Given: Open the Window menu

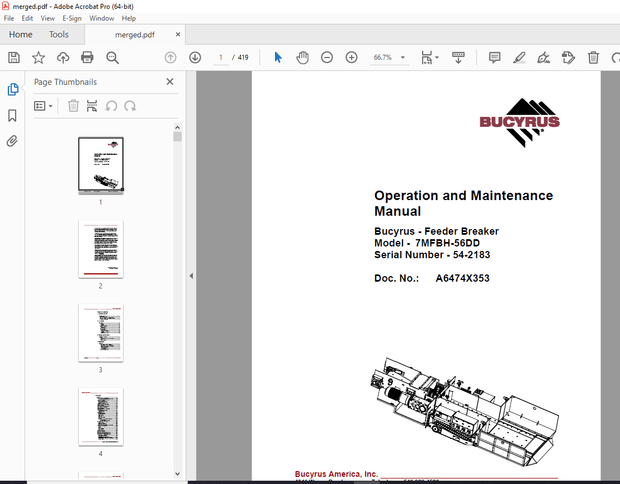Looking at the screenshot, I should (102, 18).
